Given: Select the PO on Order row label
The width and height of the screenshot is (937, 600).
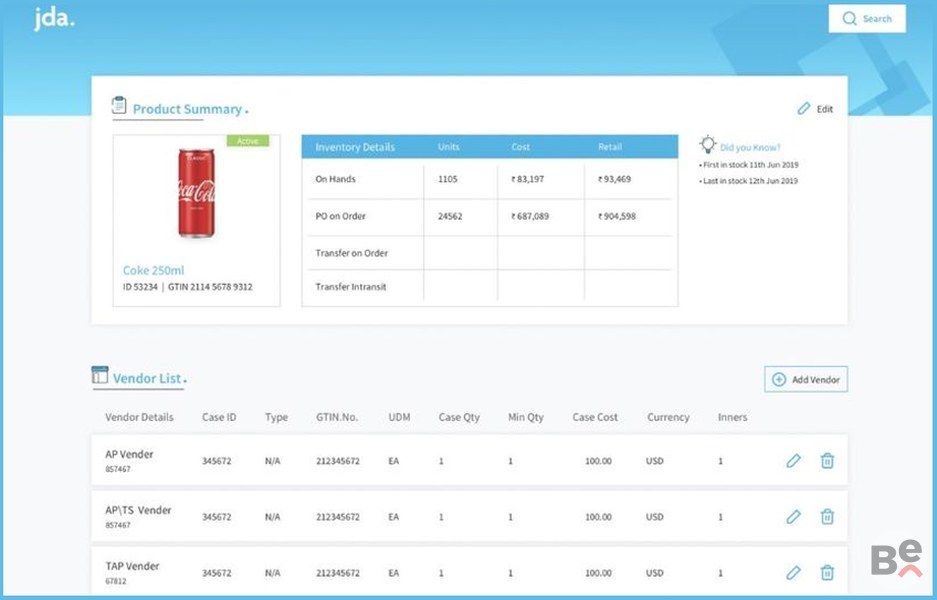Looking at the screenshot, I should [341, 216].
